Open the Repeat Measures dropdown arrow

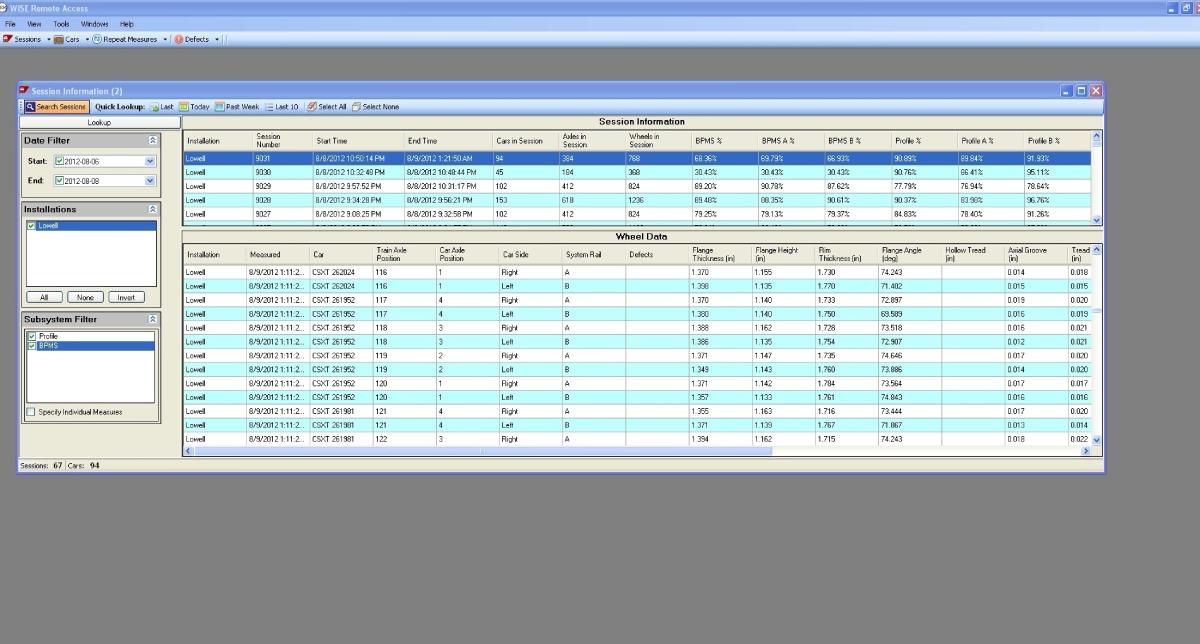[x=165, y=39]
